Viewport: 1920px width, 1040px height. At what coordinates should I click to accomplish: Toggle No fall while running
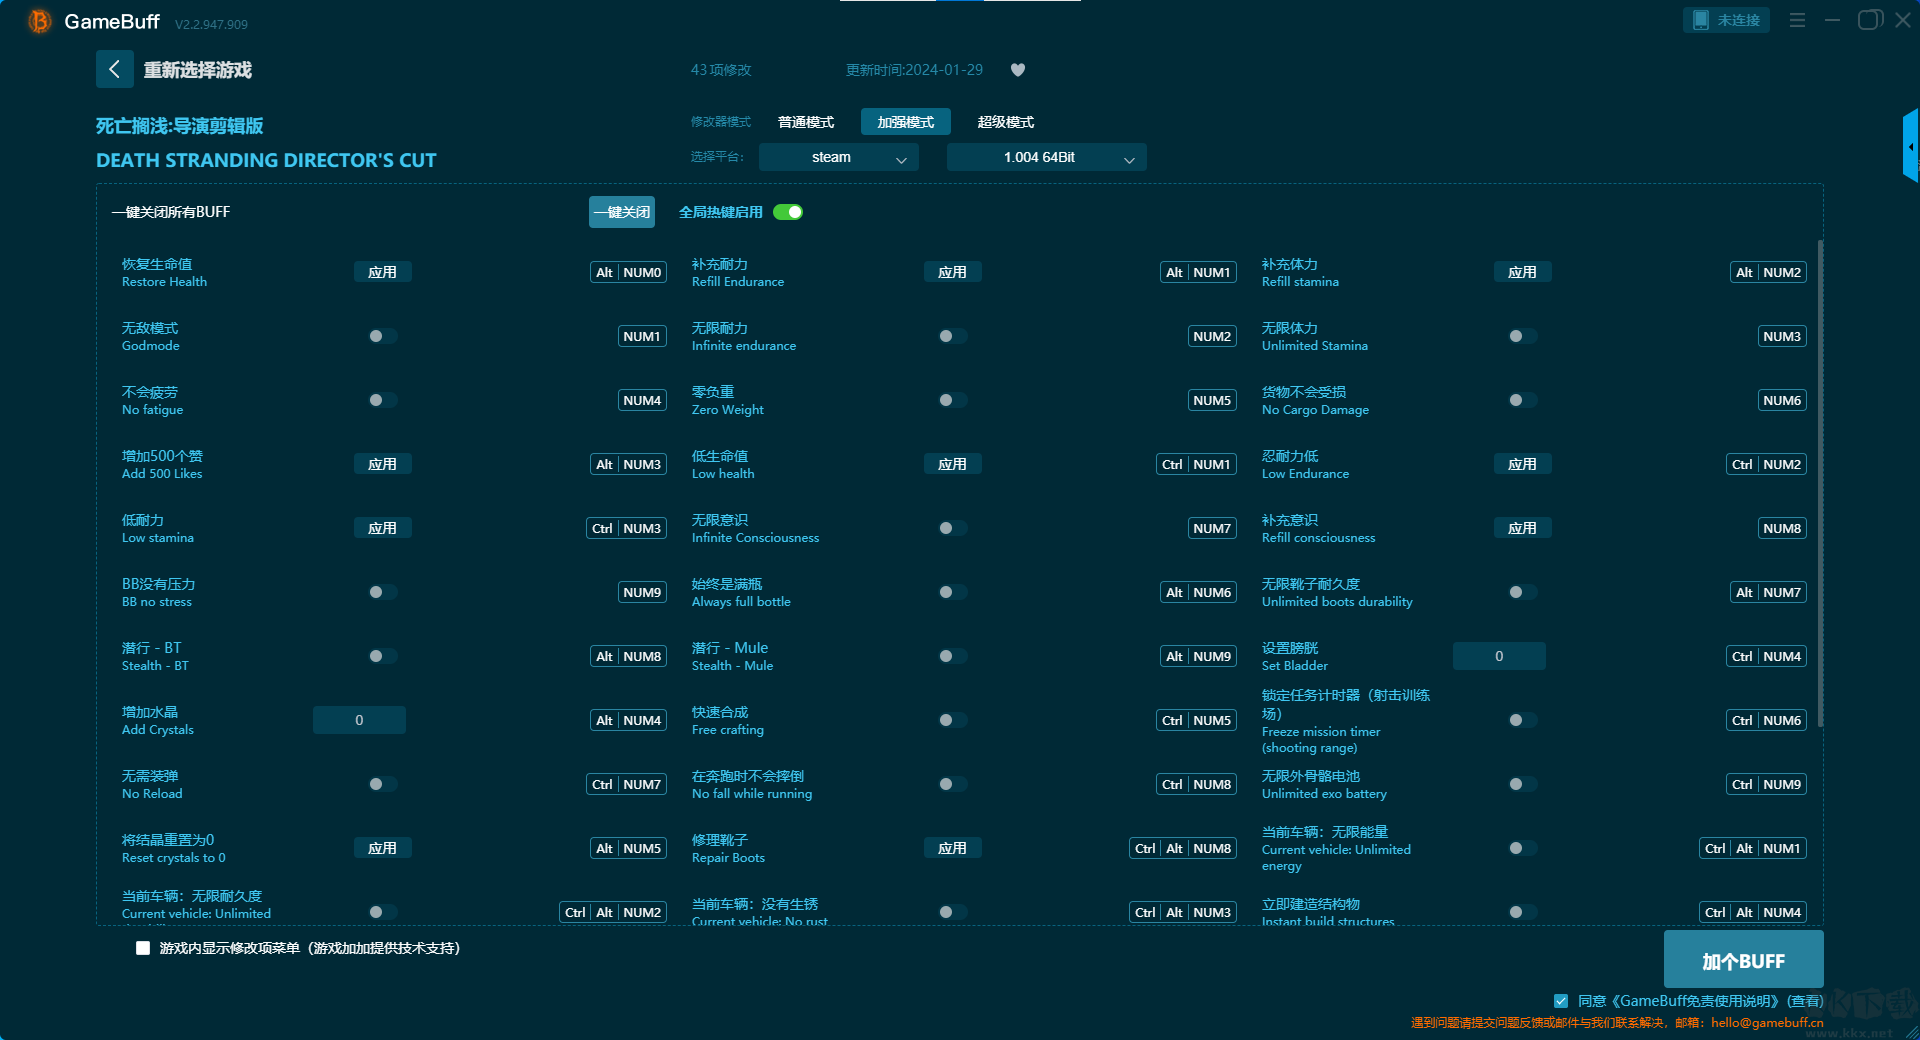point(952,784)
